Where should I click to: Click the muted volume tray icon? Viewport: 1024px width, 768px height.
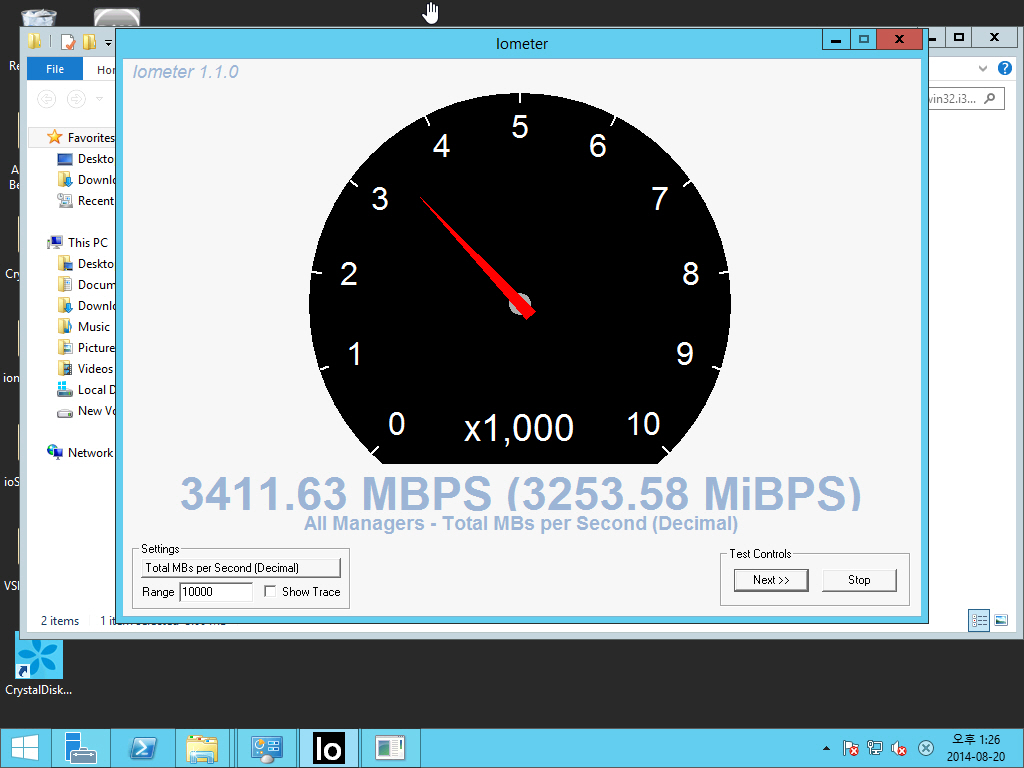click(x=899, y=748)
